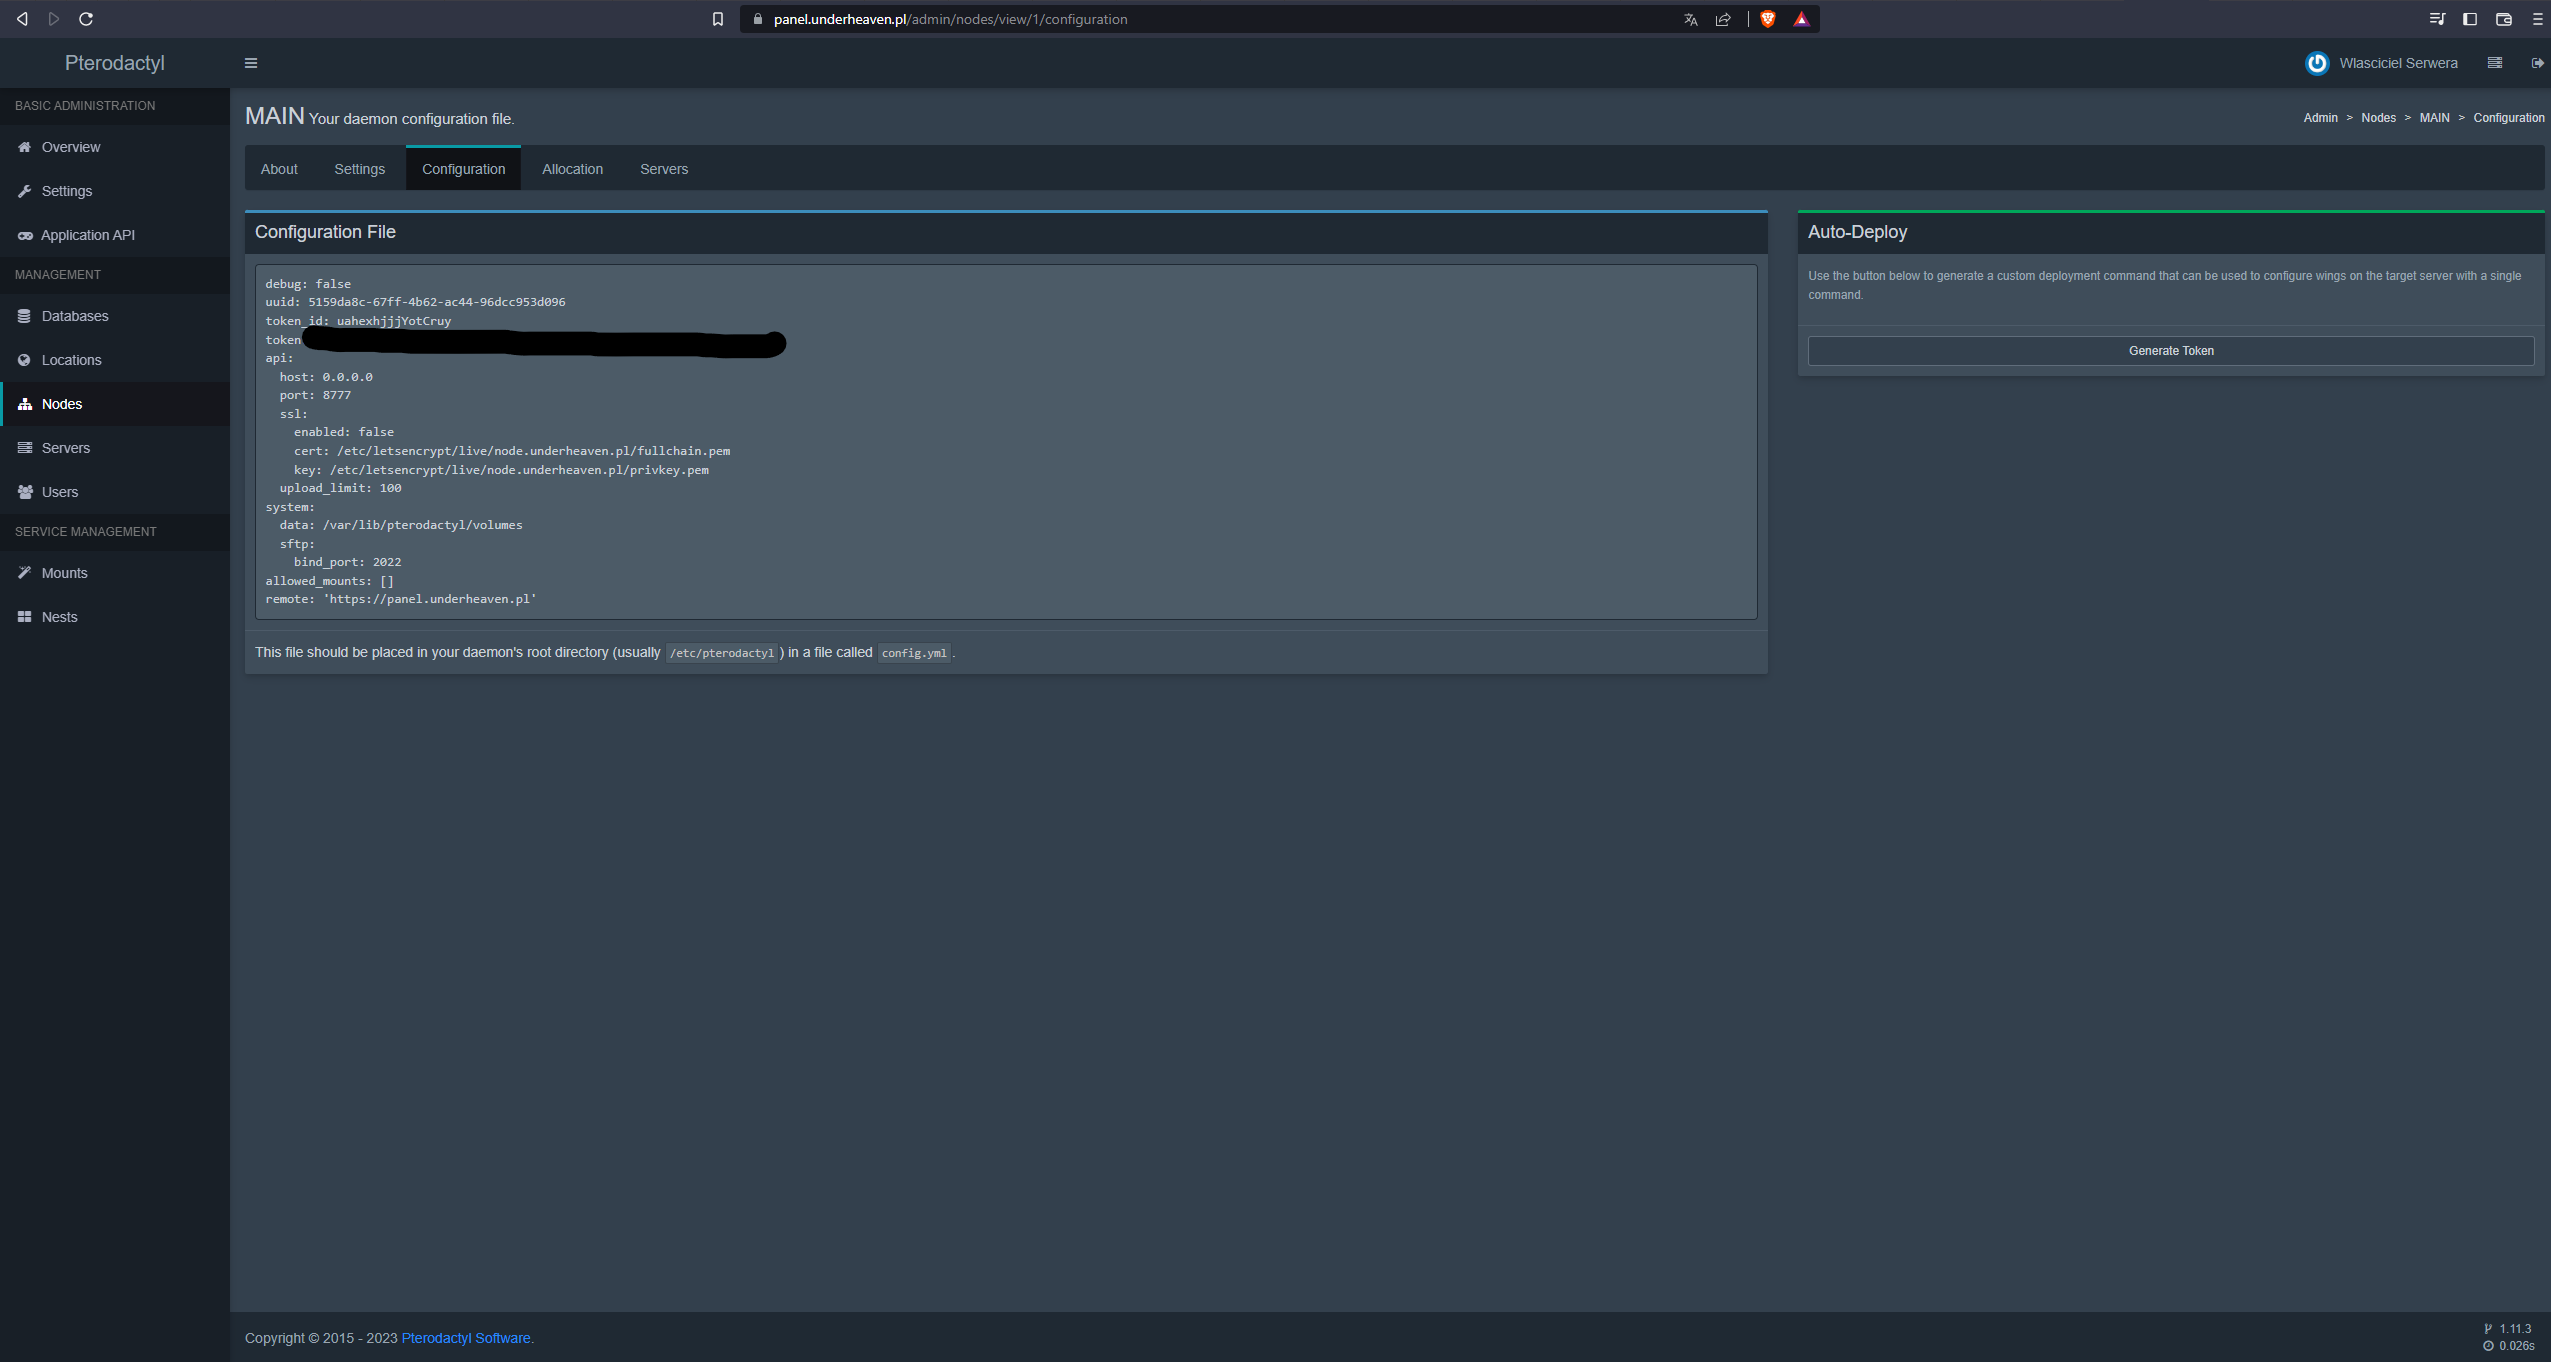Image resolution: width=2551 pixels, height=1362 pixels.
Task: Click inside the configuration file code block
Action: (1005, 441)
